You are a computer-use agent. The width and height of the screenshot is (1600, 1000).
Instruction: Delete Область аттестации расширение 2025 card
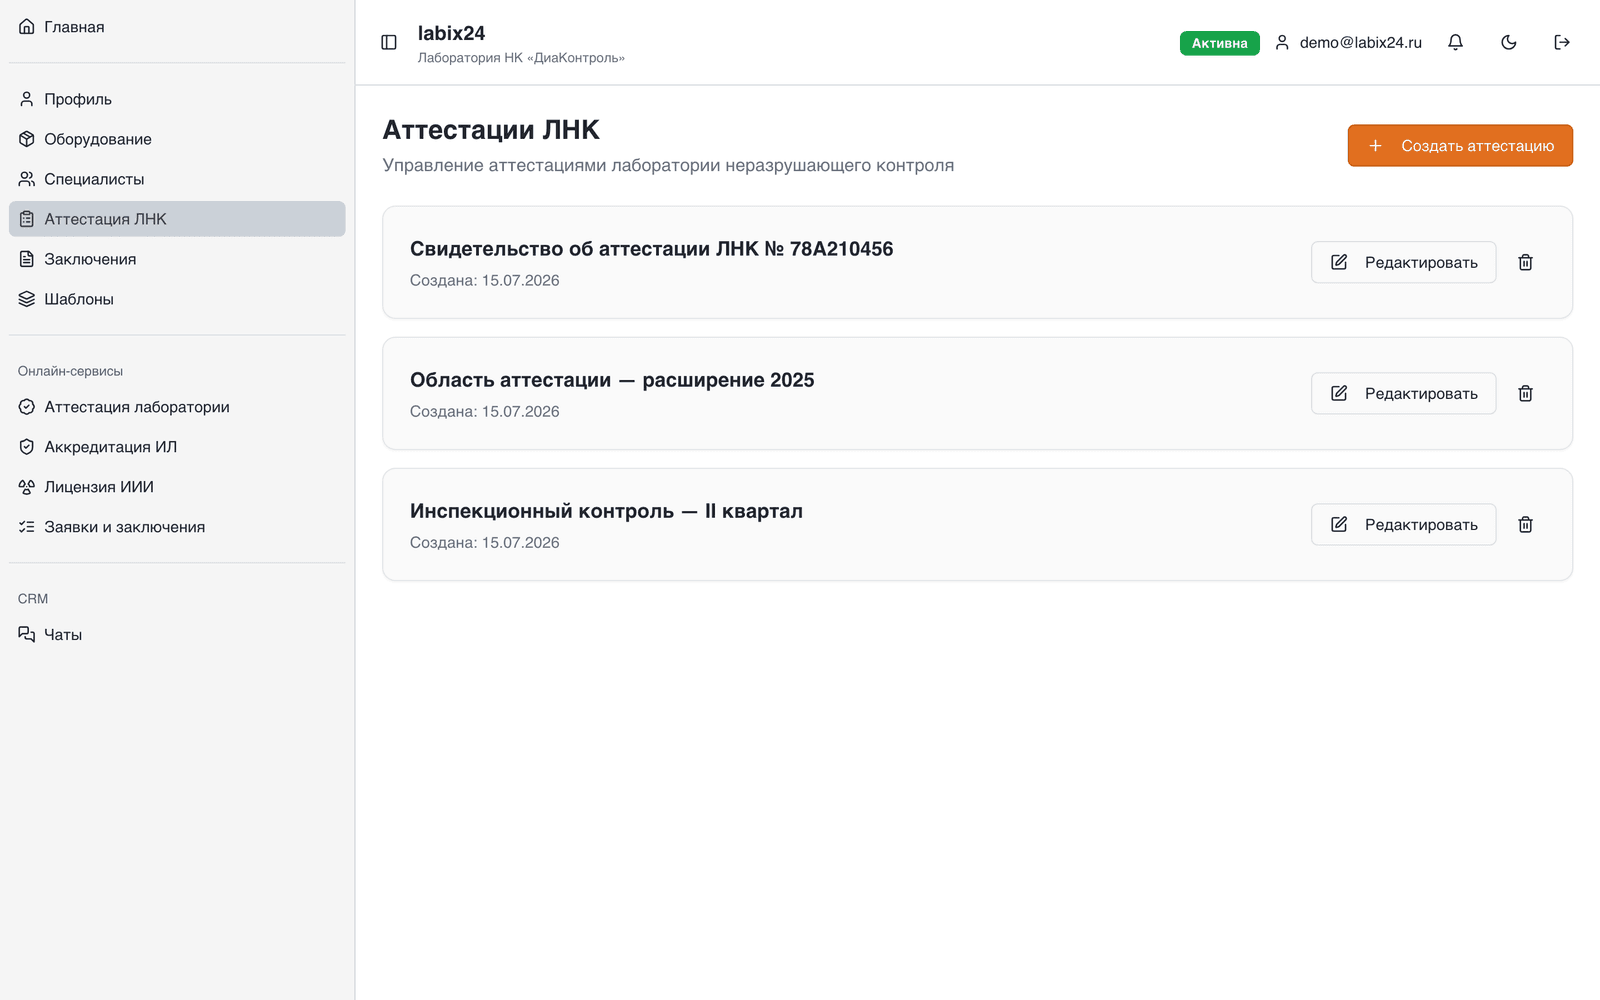pyautogui.click(x=1526, y=393)
